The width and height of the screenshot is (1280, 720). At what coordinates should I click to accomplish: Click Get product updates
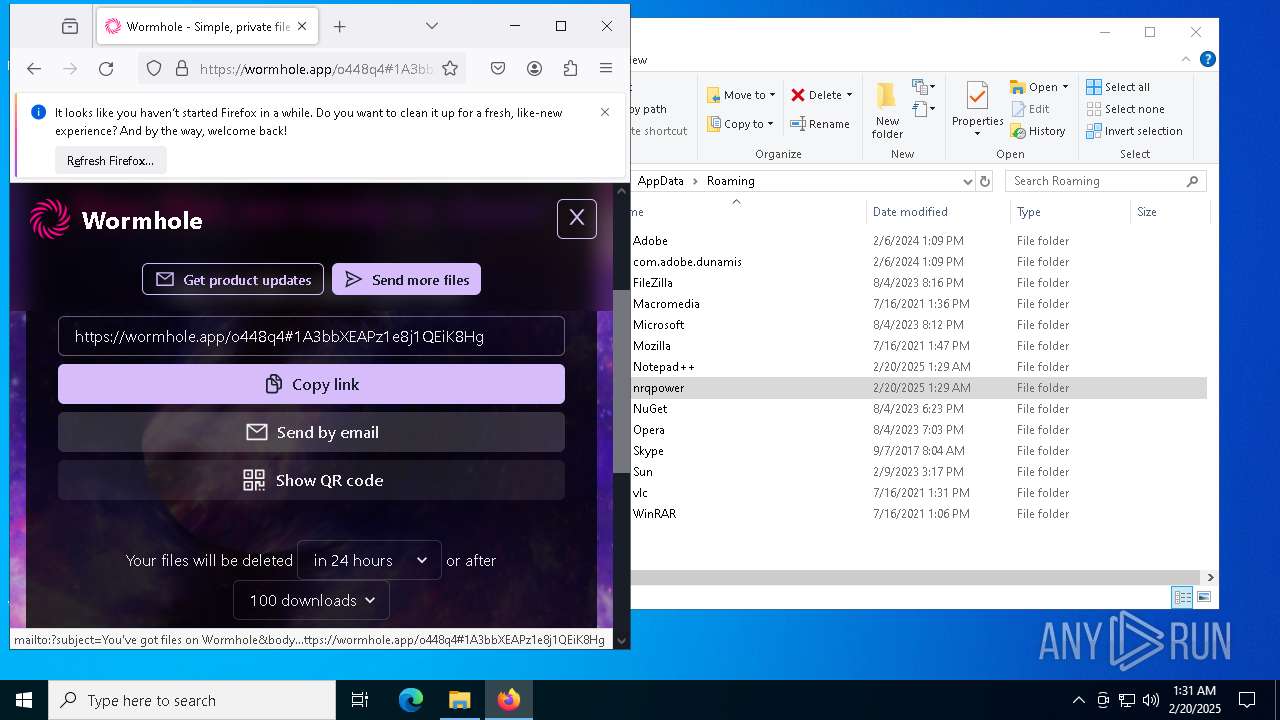pos(233,279)
